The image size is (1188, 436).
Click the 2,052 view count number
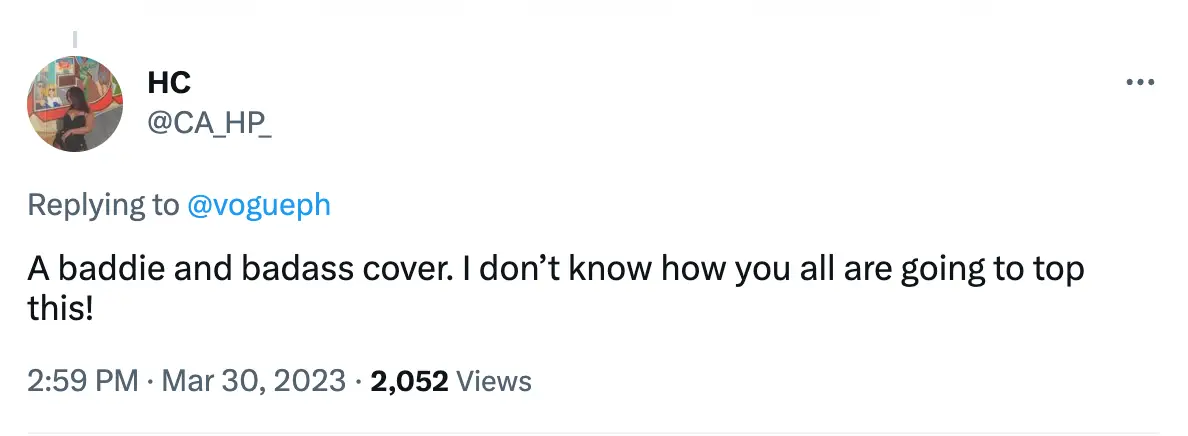(x=408, y=381)
